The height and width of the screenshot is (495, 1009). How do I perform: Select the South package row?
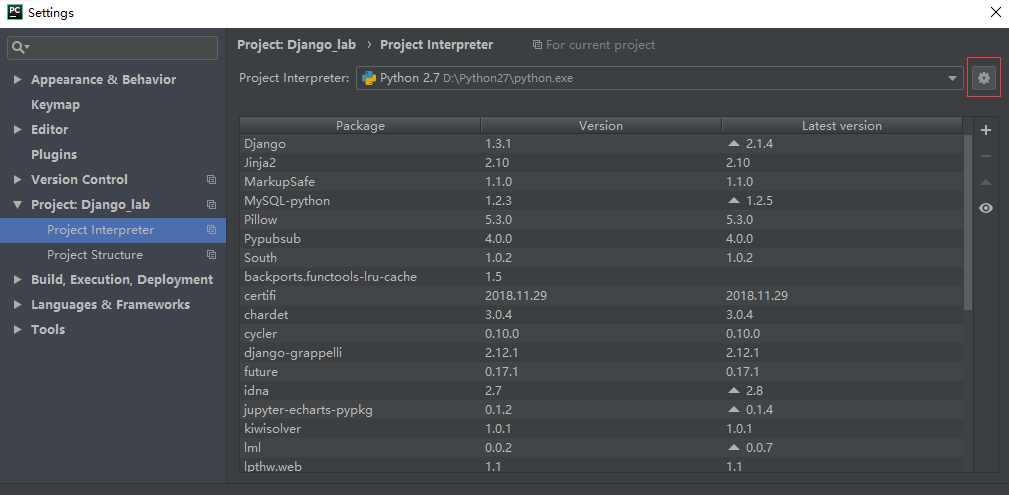coord(601,257)
